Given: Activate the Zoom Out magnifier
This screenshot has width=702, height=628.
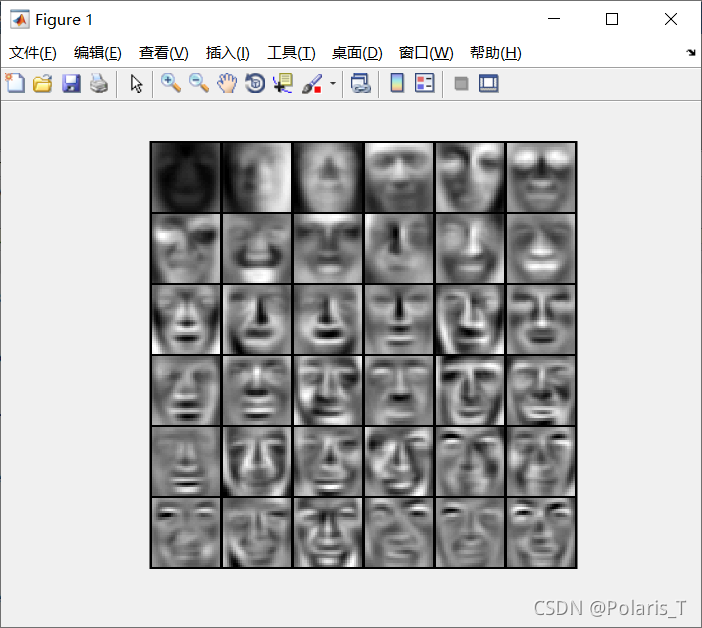Looking at the screenshot, I should tap(199, 84).
